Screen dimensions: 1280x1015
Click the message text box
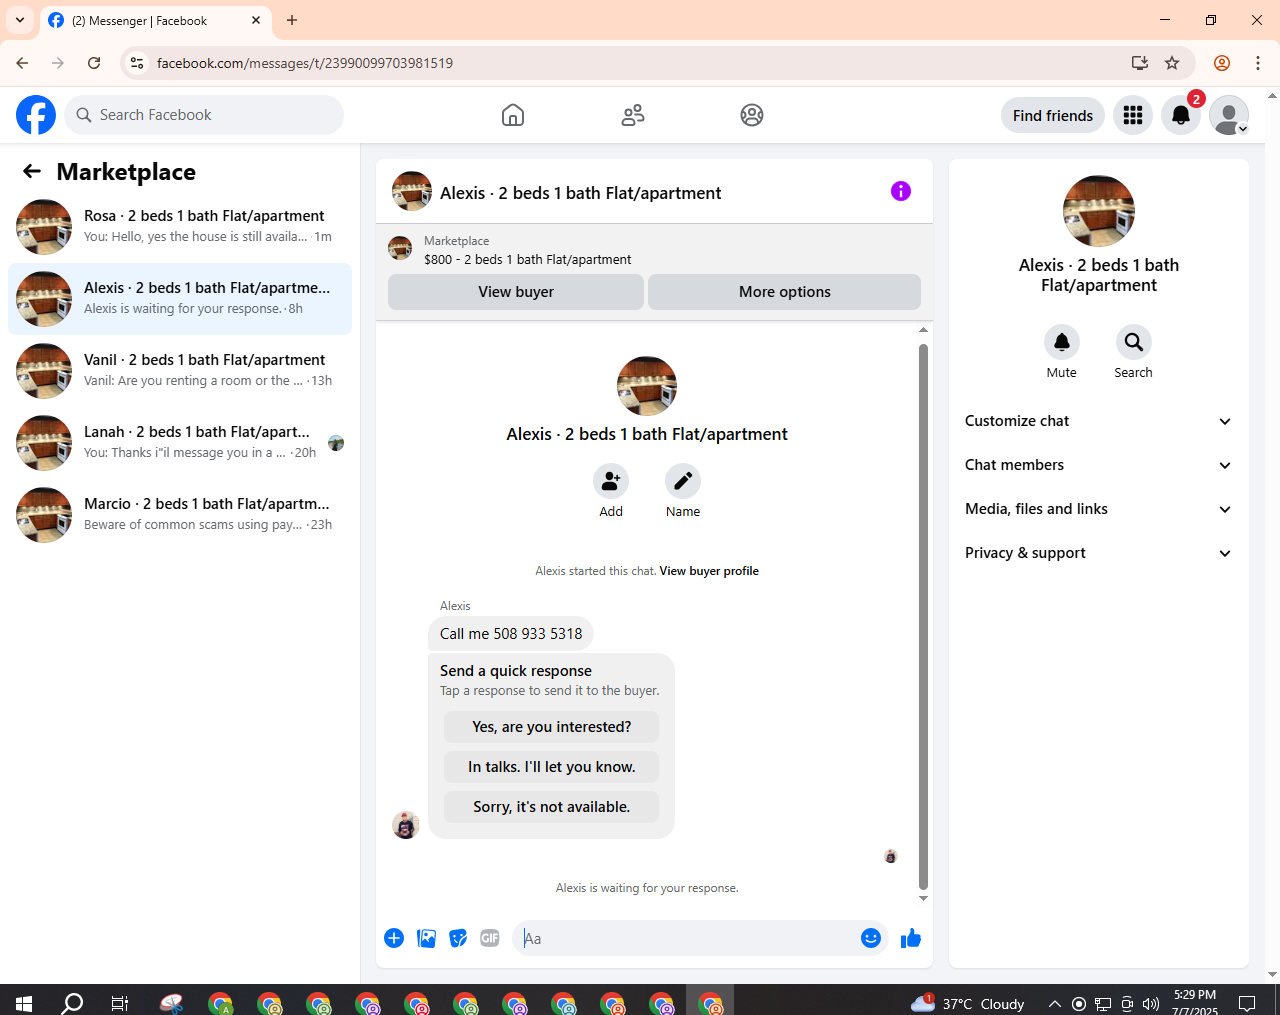[685, 938]
